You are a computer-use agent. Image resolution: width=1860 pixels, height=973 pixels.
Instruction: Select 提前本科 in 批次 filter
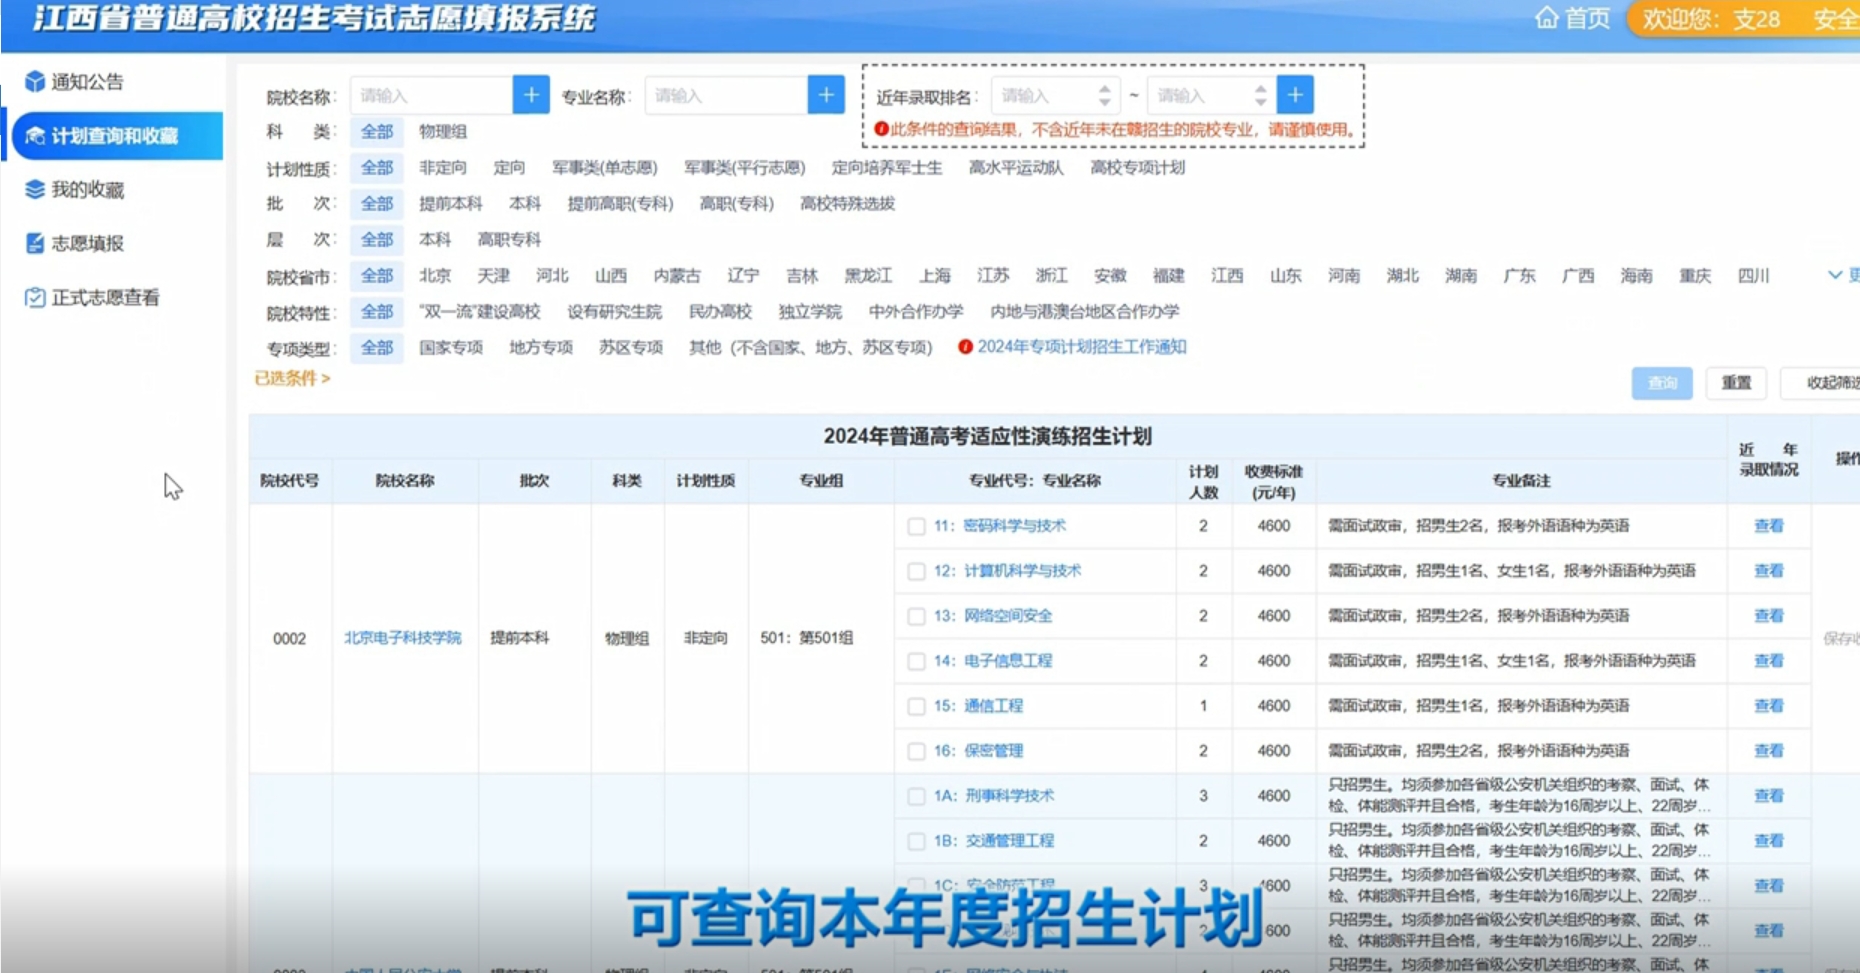(451, 203)
